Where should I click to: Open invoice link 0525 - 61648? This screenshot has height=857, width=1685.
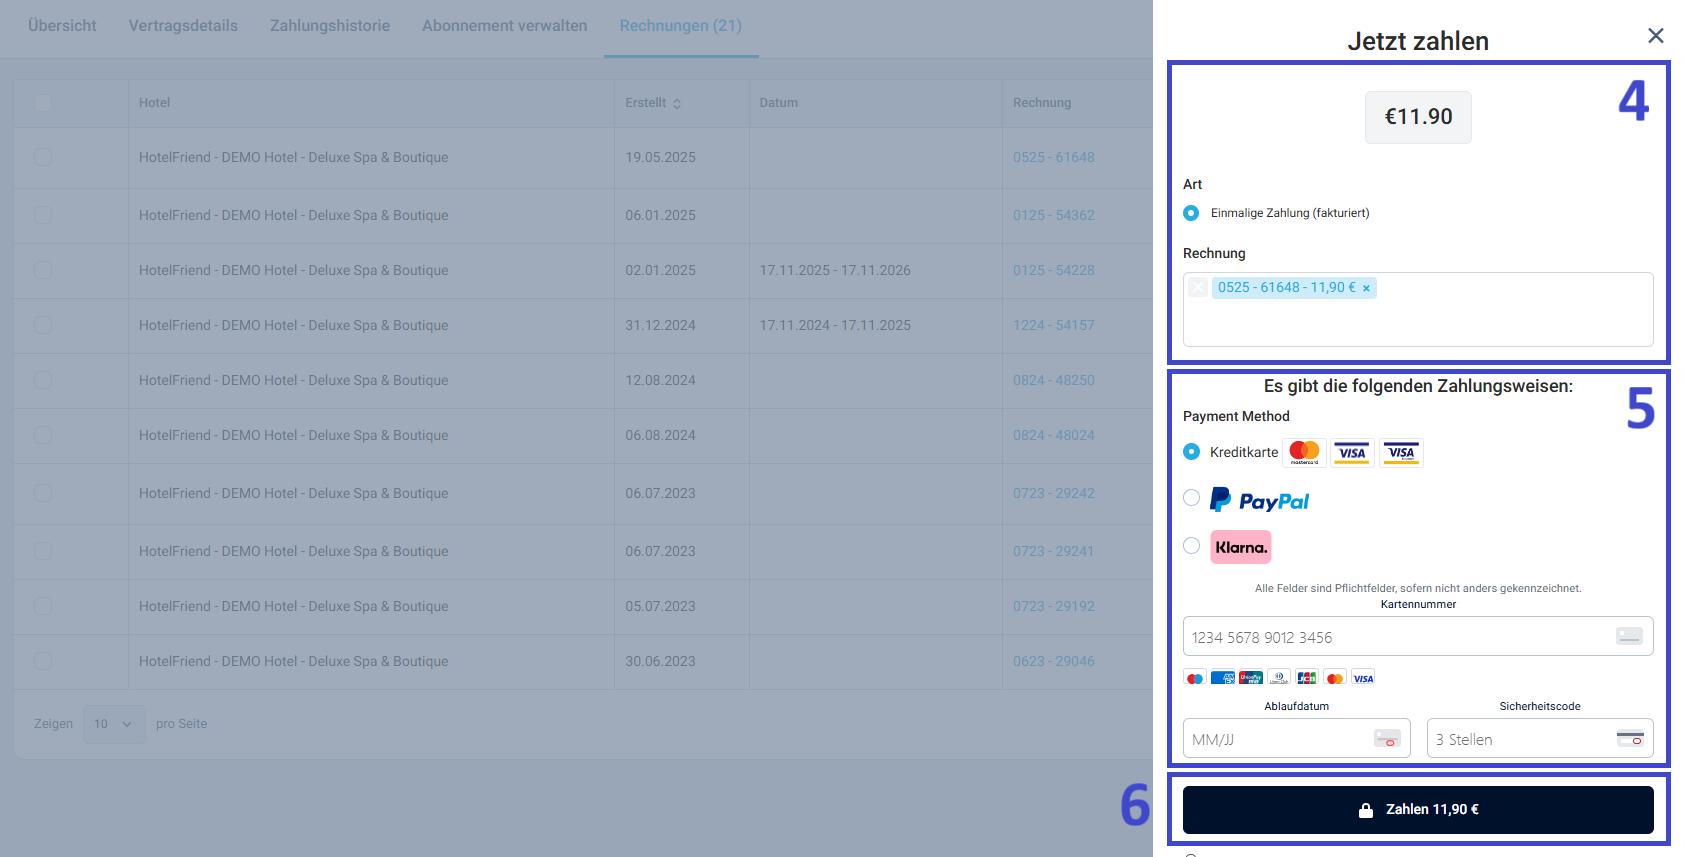[x=1054, y=157]
